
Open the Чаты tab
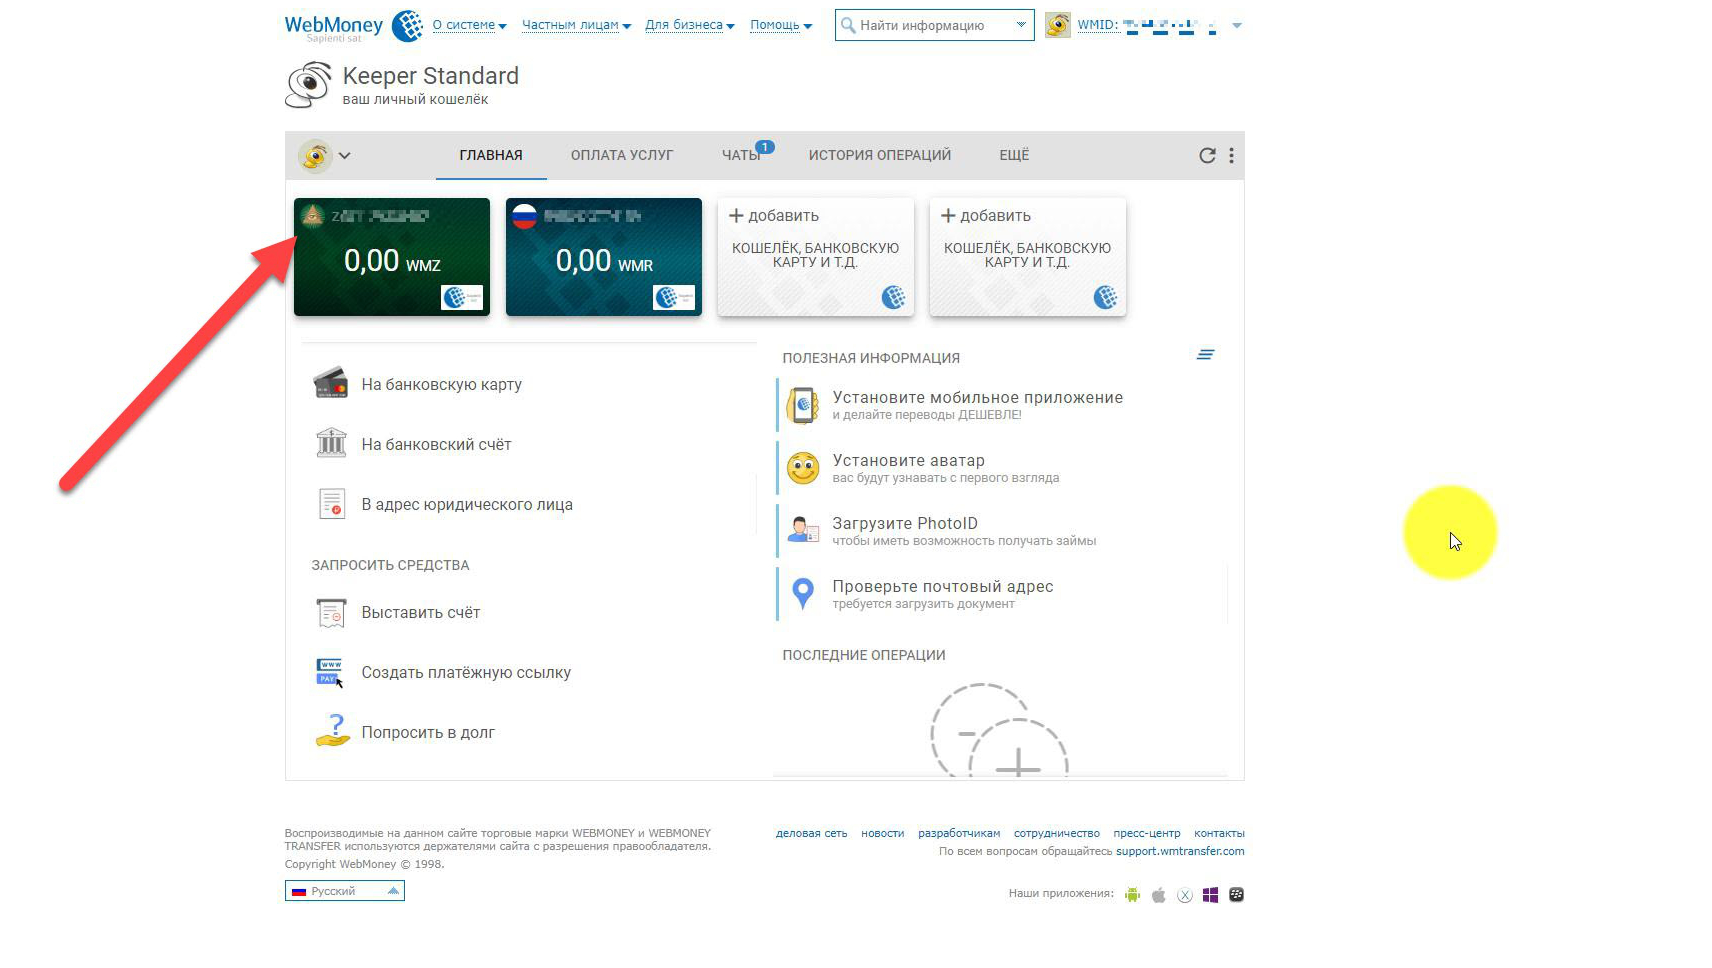(741, 155)
